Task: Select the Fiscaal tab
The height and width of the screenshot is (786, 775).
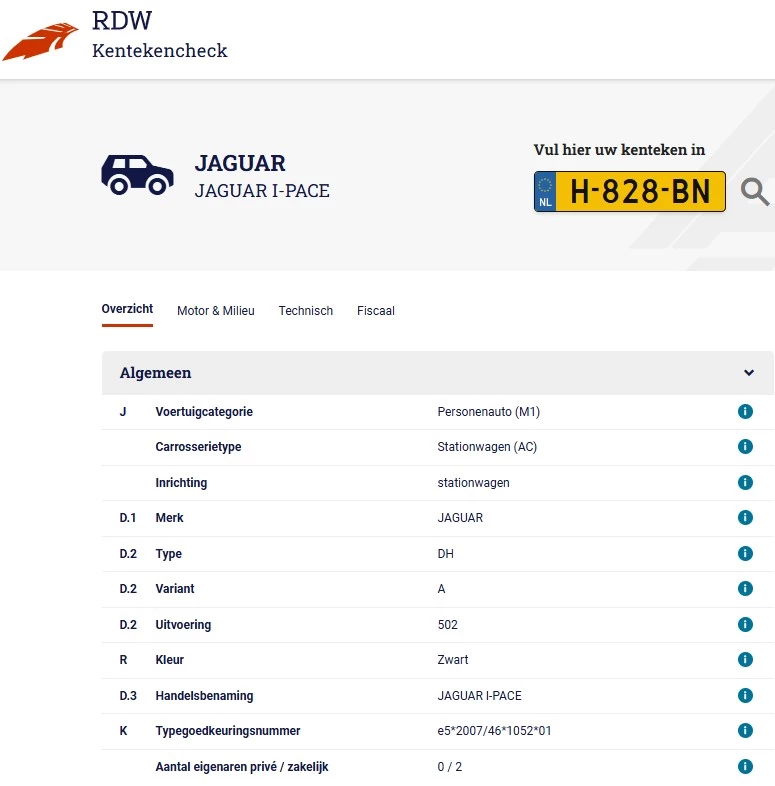Action: (376, 311)
